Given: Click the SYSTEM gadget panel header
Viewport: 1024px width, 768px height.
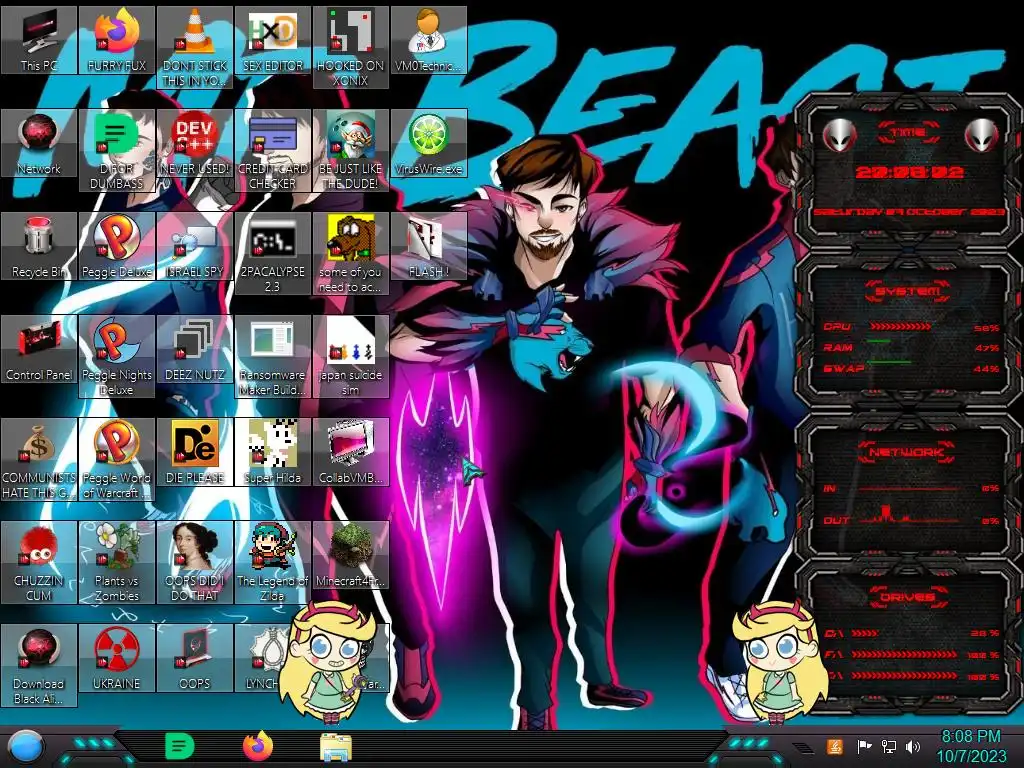Looking at the screenshot, I should click(908, 291).
